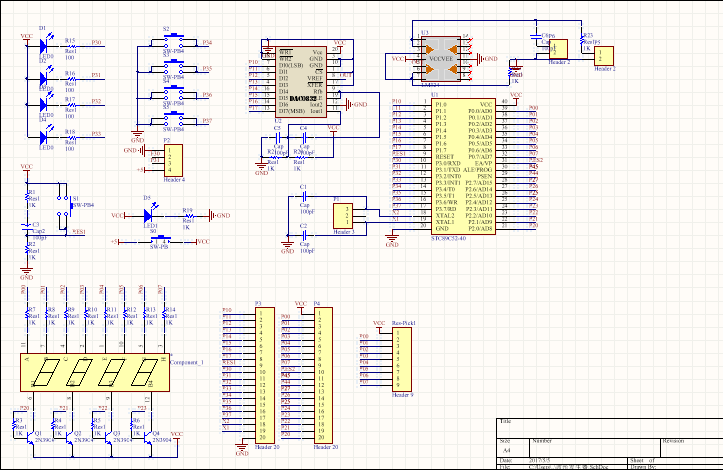Viewport: 723px width, 470px height.
Task: Click the date value 2017/5/5
Action: click(x=539, y=460)
